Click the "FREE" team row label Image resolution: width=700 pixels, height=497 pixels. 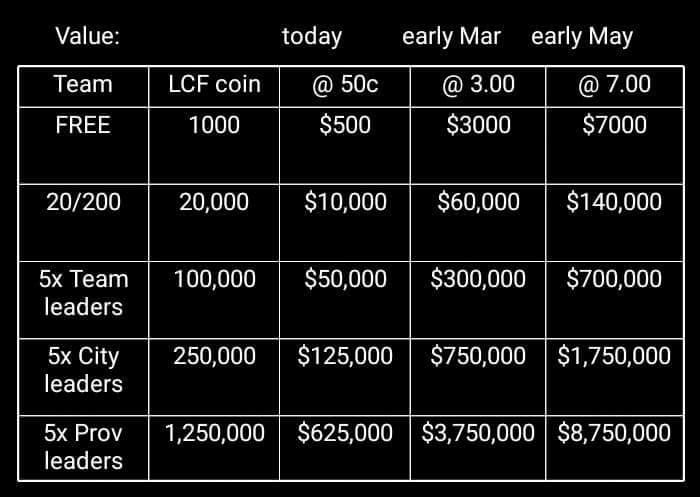click(x=83, y=125)
